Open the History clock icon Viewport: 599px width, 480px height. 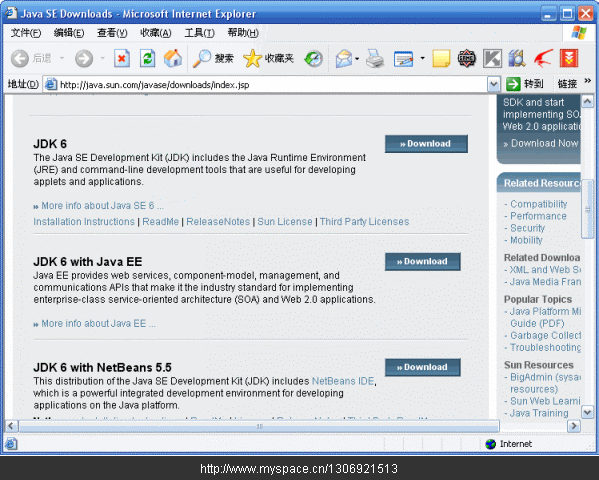(314, 58)
